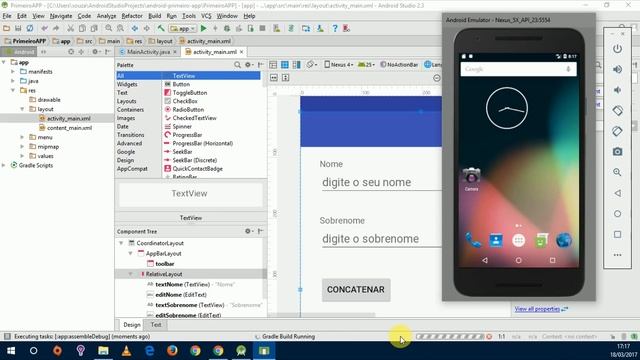Expand manifests folder in project tree
Image resolution: width=640 pixels, height=360 pixels.
point(13,71)
